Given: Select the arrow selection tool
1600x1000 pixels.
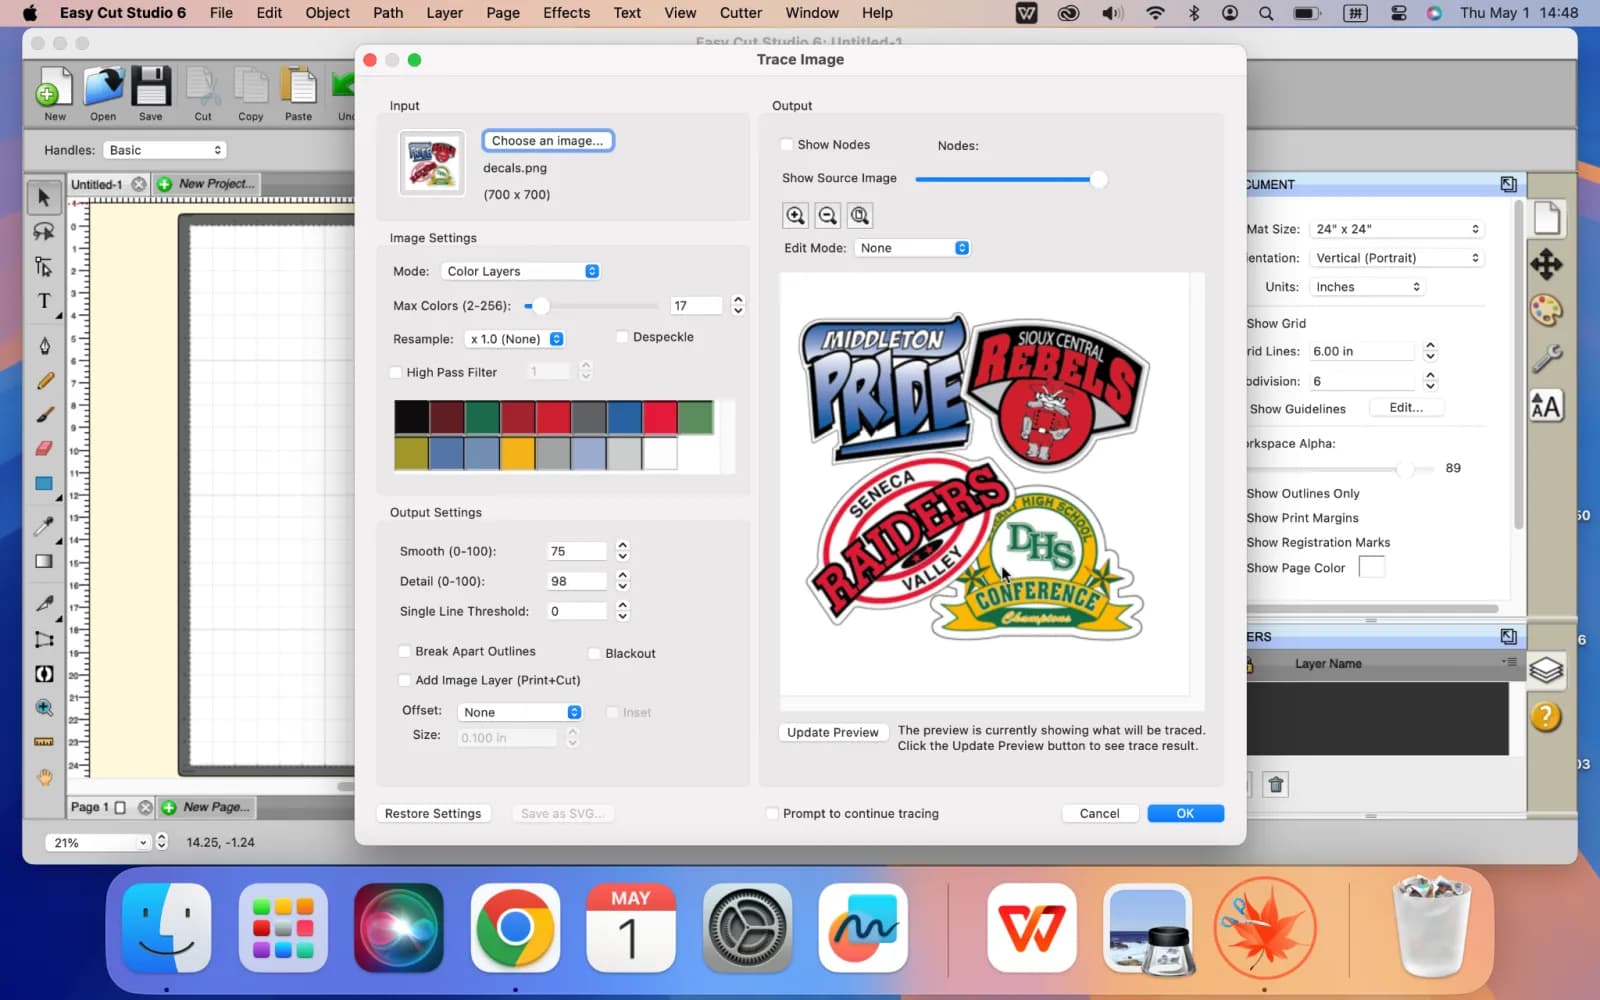Looking at the screenshot, I should (x=44, y=197).
